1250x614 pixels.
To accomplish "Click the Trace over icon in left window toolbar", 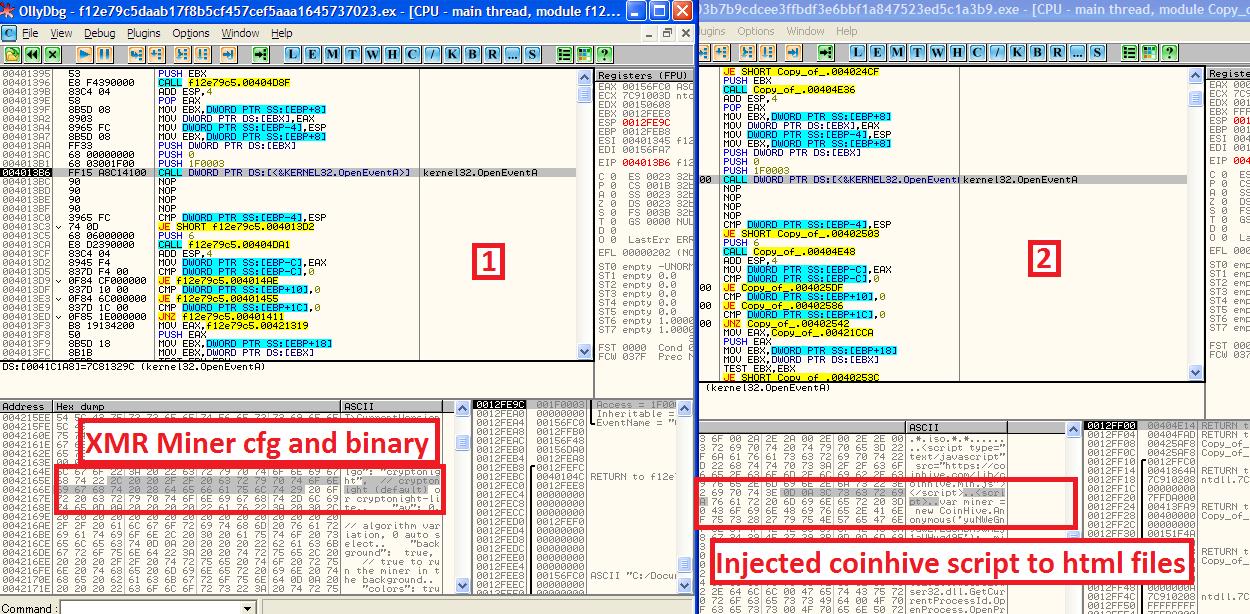I will coord(202,53).
